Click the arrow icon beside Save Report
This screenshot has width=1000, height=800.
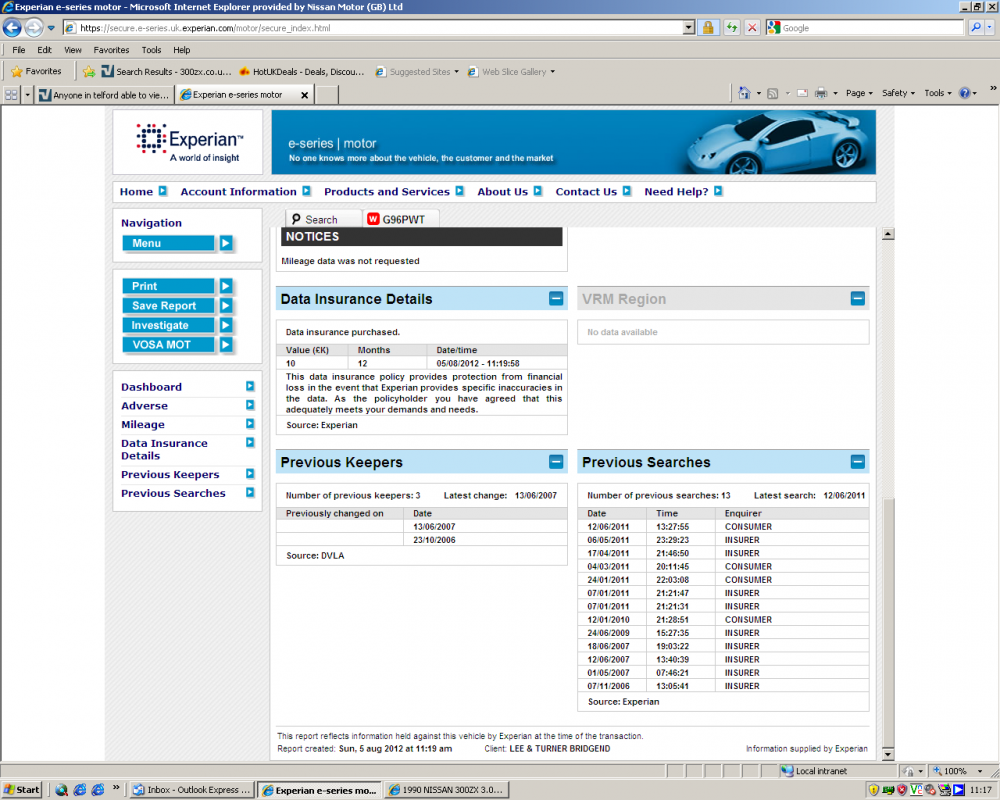click(226, 306)
